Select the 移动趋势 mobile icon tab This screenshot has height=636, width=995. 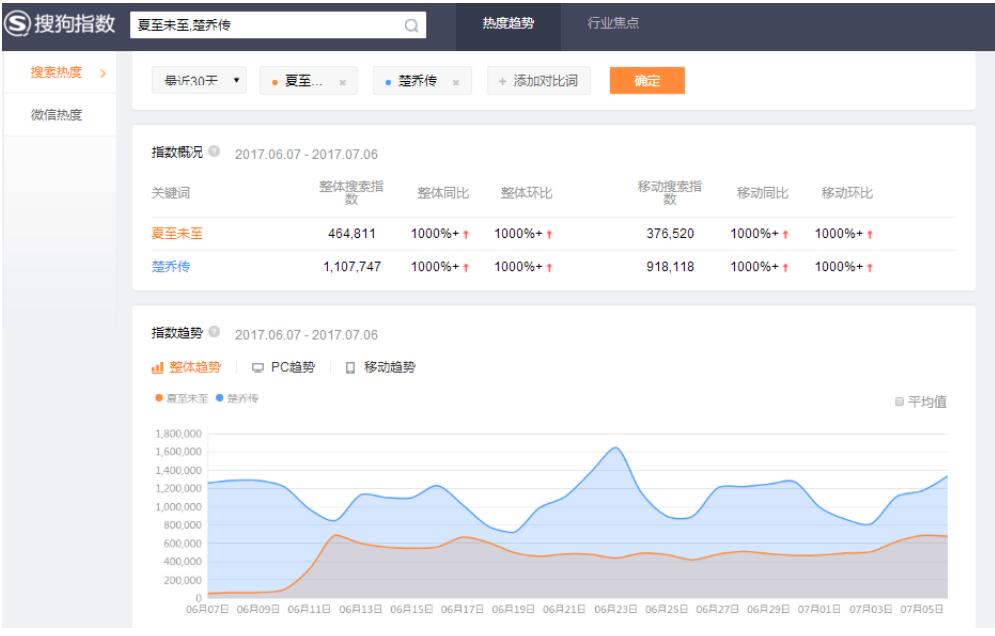click(379, 367)
